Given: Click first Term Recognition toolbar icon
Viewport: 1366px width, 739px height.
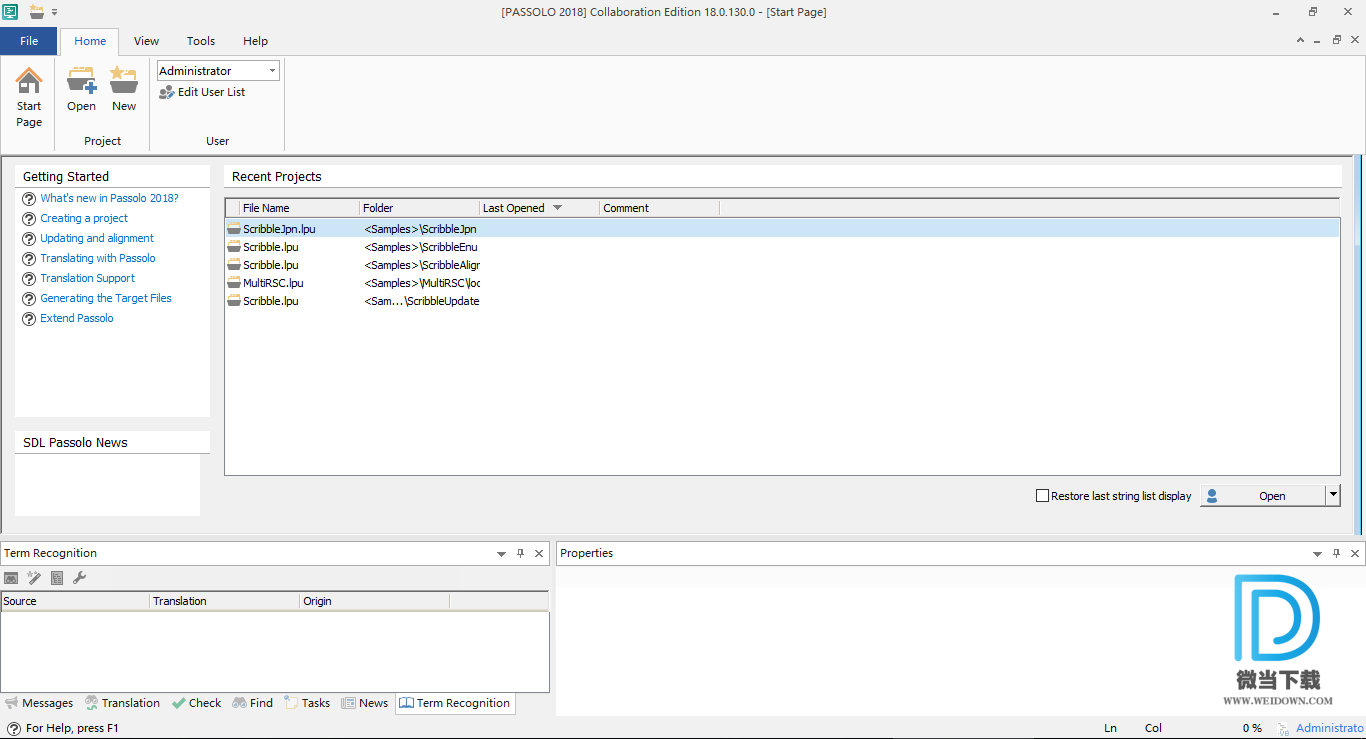Looking at the screenshot, I should click(11, 577).
